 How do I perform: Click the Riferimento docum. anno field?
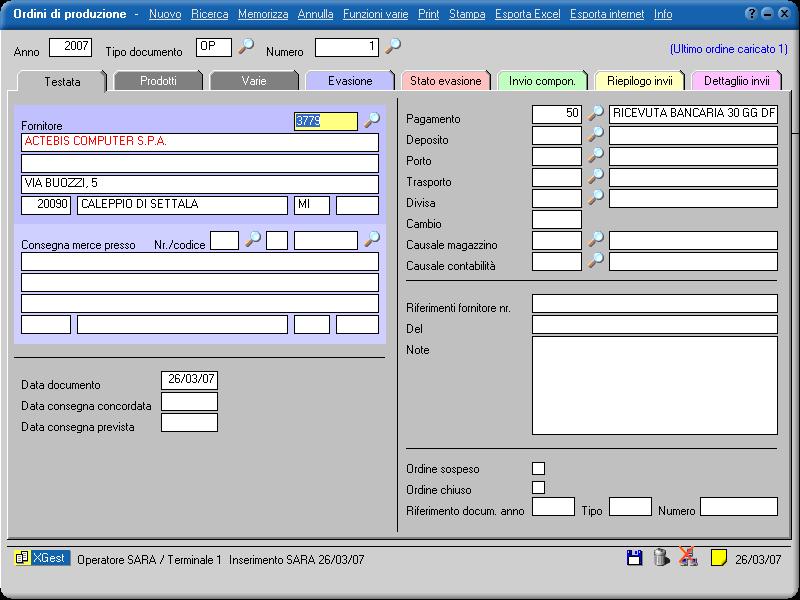553,507
